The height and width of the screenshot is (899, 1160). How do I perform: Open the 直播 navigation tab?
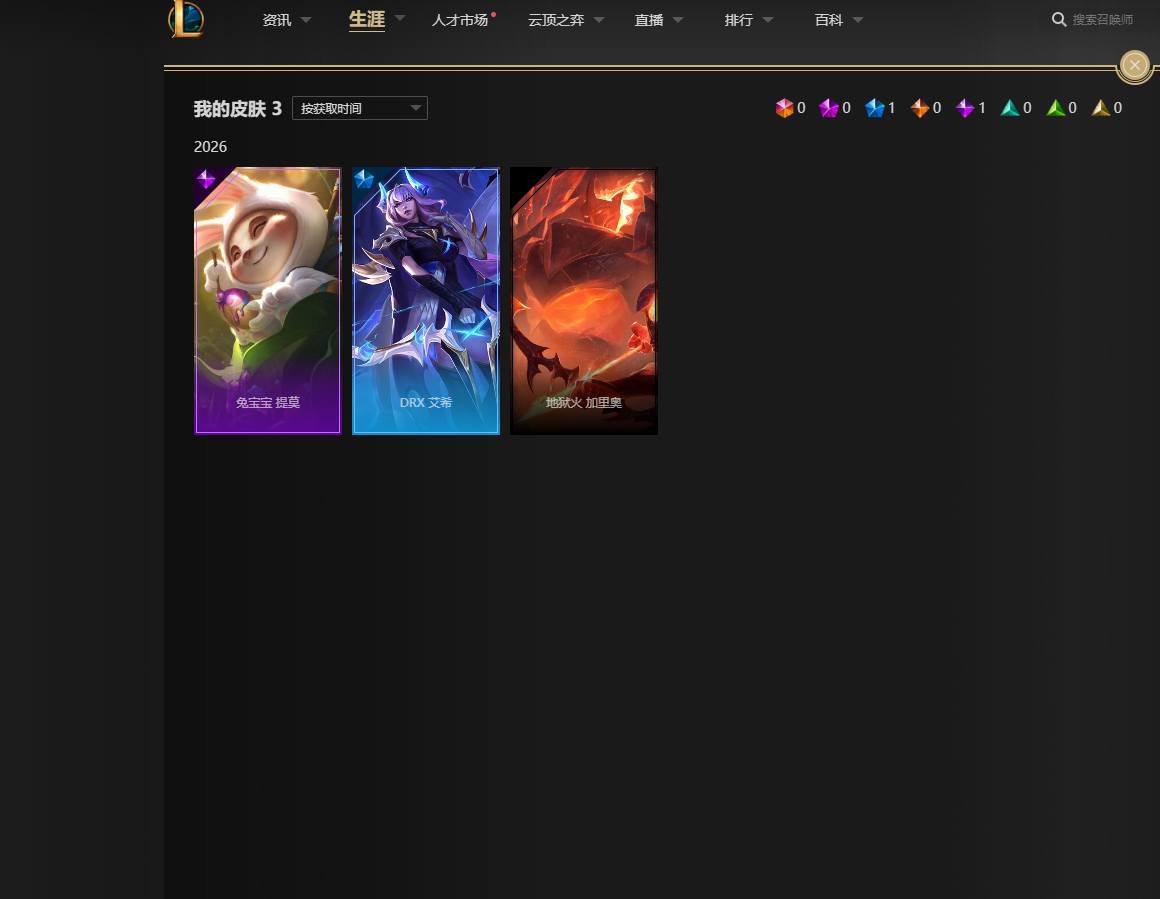pos(649,20)
